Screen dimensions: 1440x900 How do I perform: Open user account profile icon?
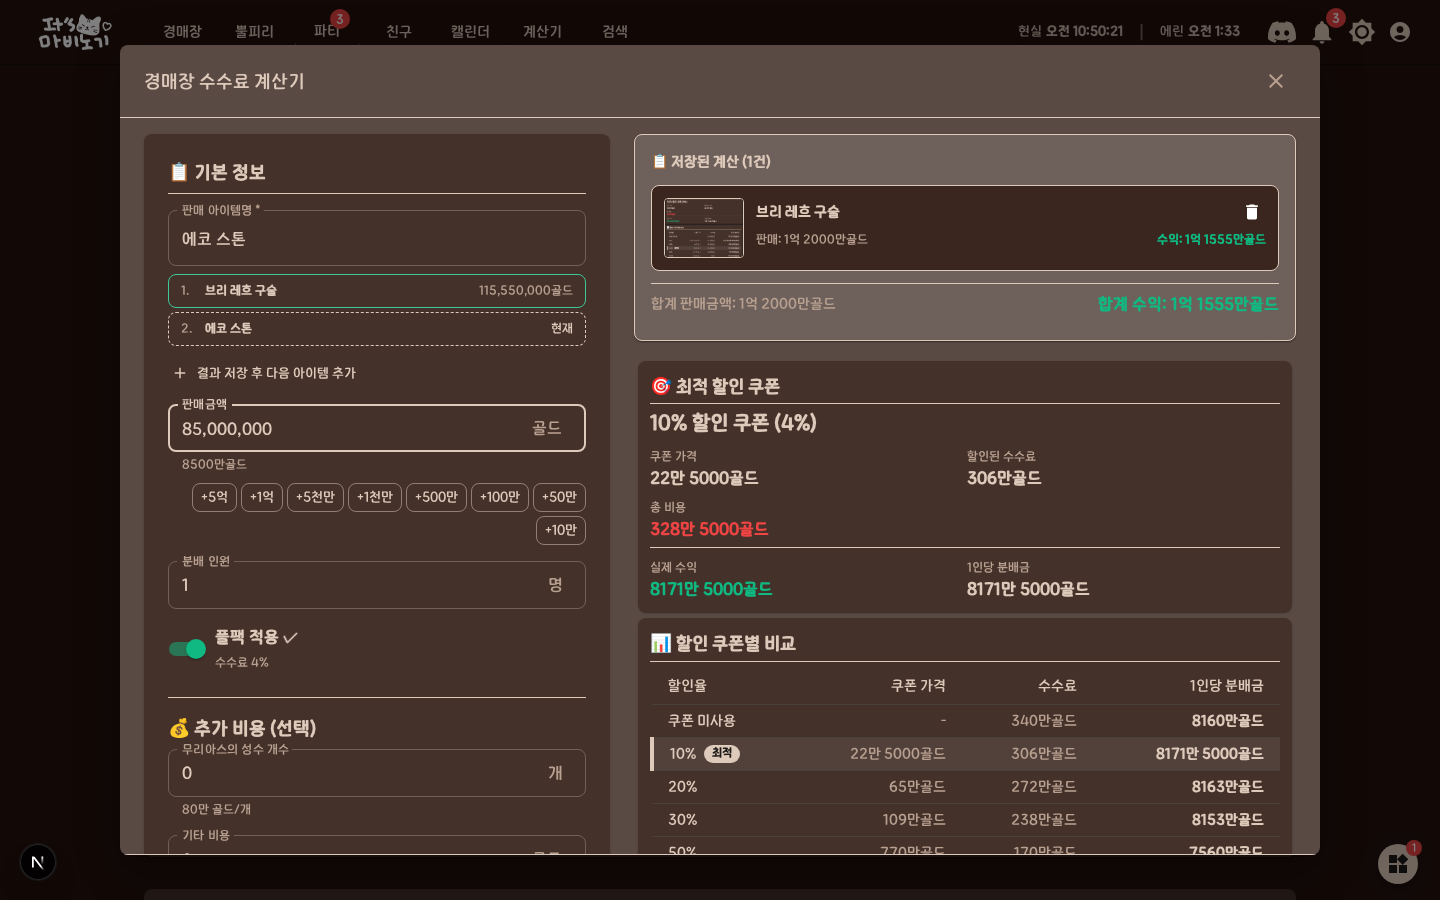tap(1400, 32)
